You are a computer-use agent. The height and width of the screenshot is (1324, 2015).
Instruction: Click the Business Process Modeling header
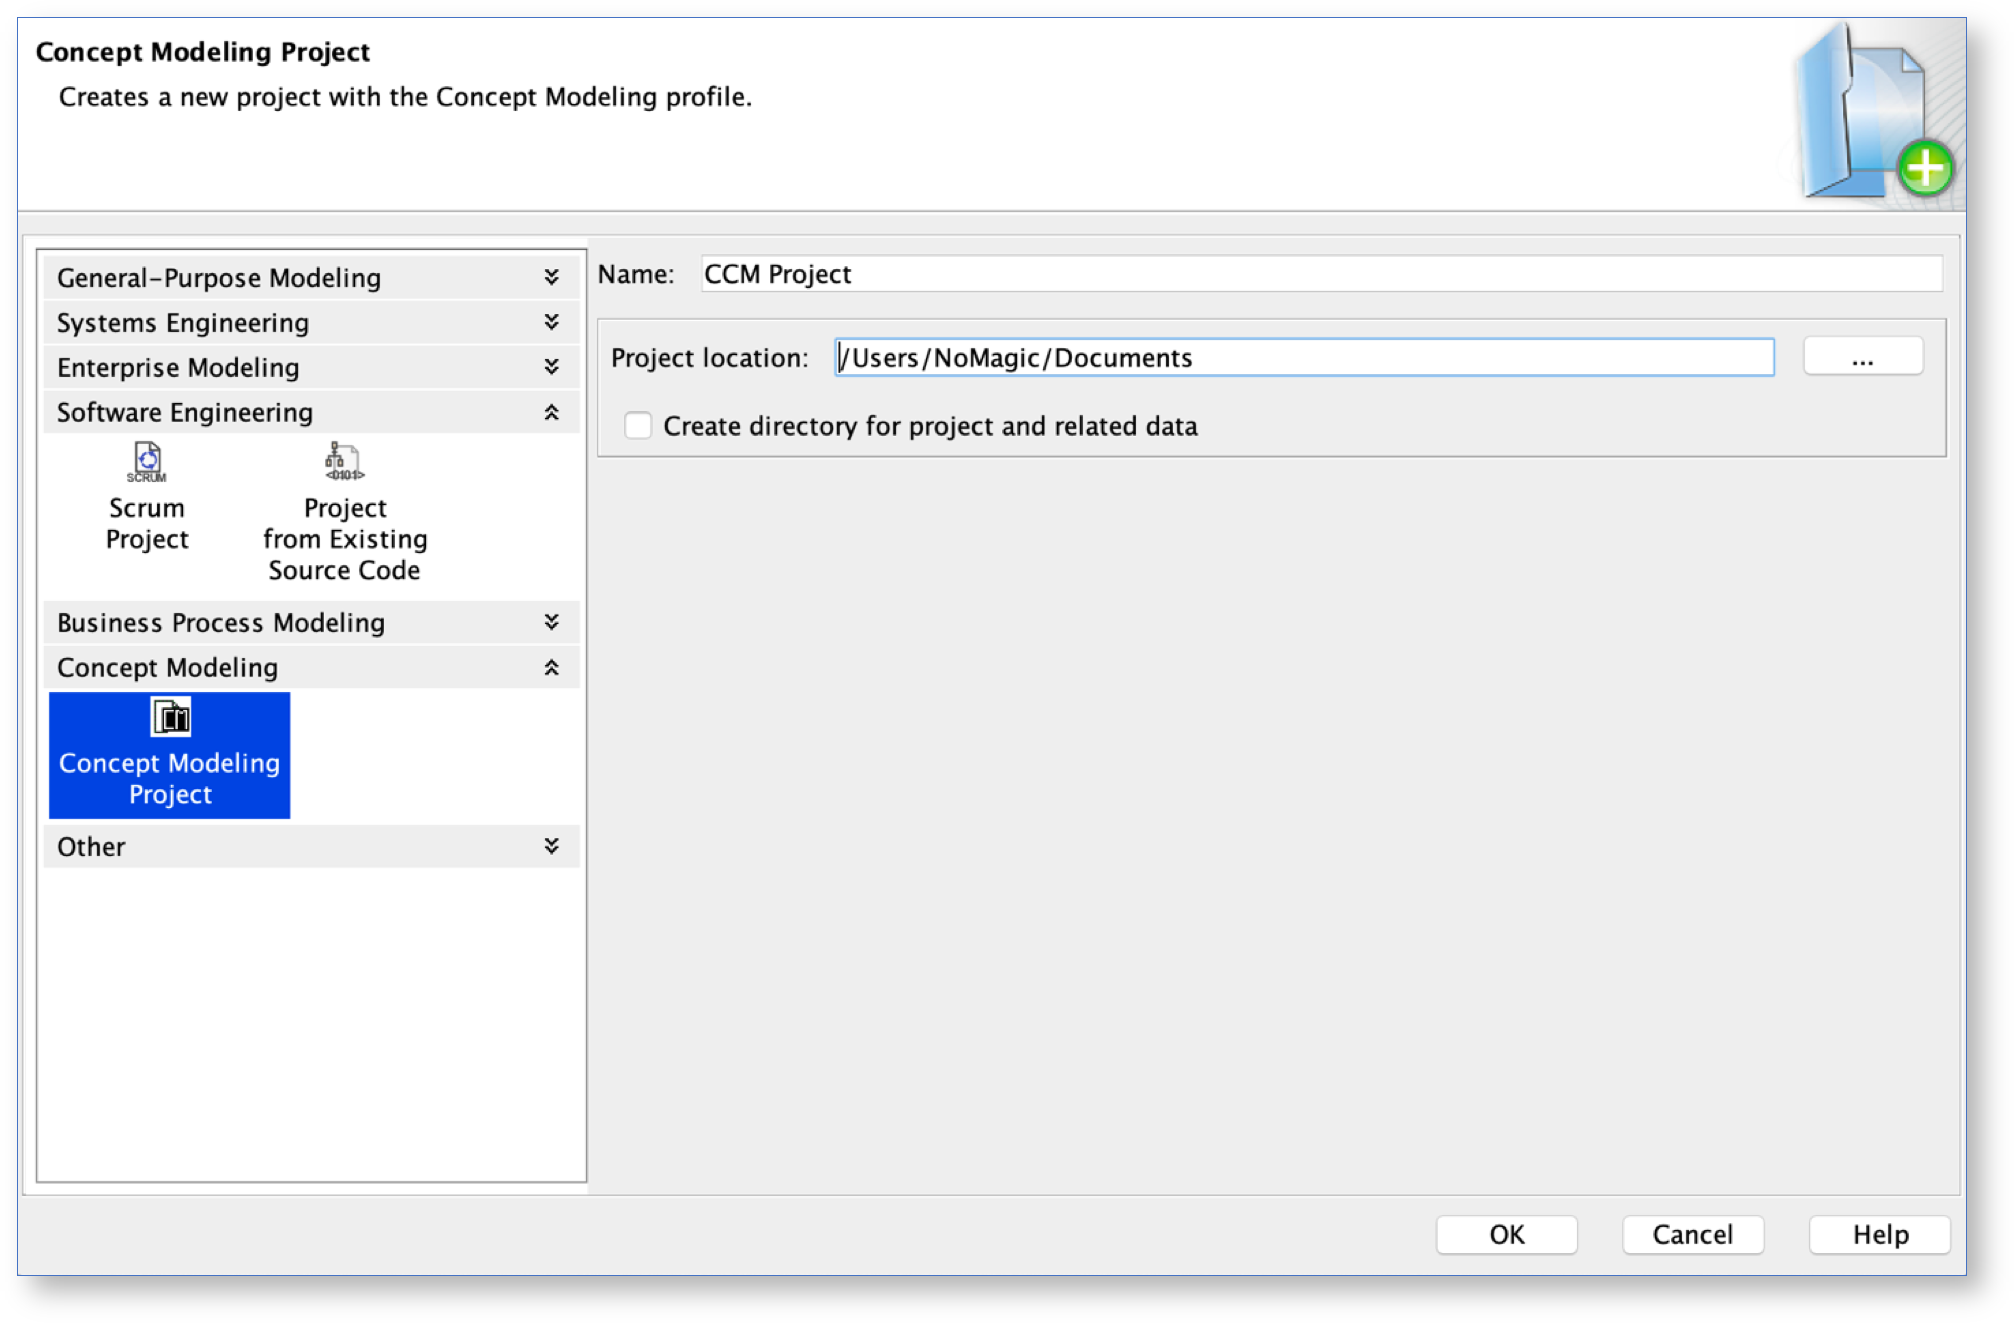pyautogui.click(x=221, y=623)
